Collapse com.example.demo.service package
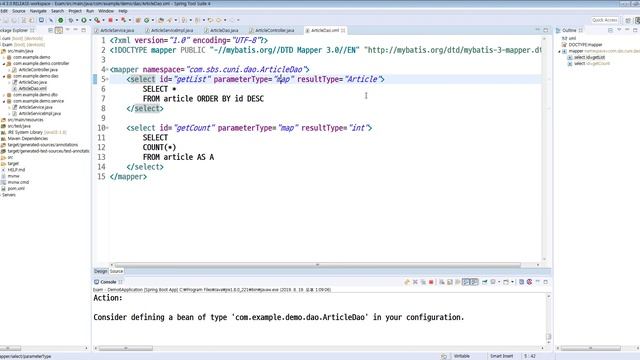The height and width of the screenshot is (360, 640). pos(4,101)
